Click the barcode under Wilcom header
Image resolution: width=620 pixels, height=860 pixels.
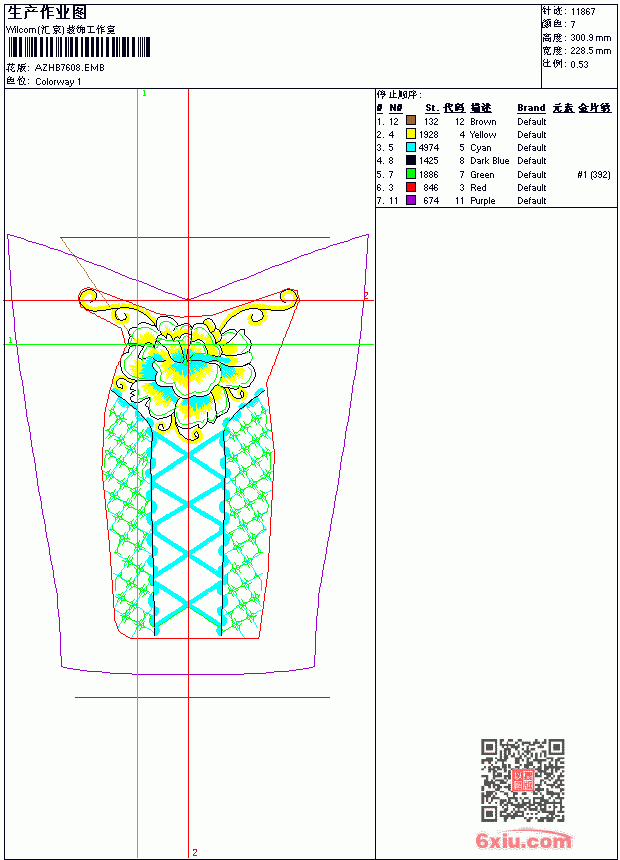(x=78, y=47)
